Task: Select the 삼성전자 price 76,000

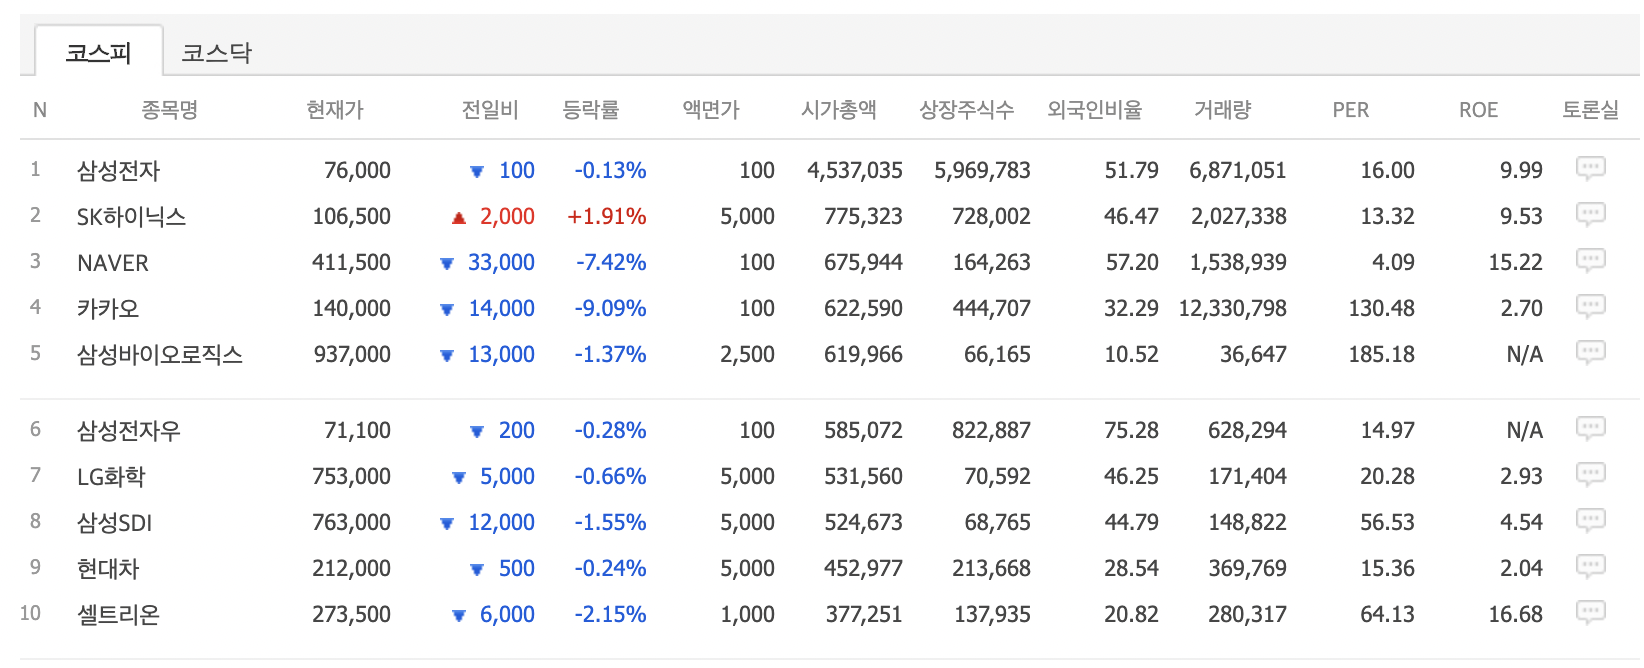Action: (357, 171)
